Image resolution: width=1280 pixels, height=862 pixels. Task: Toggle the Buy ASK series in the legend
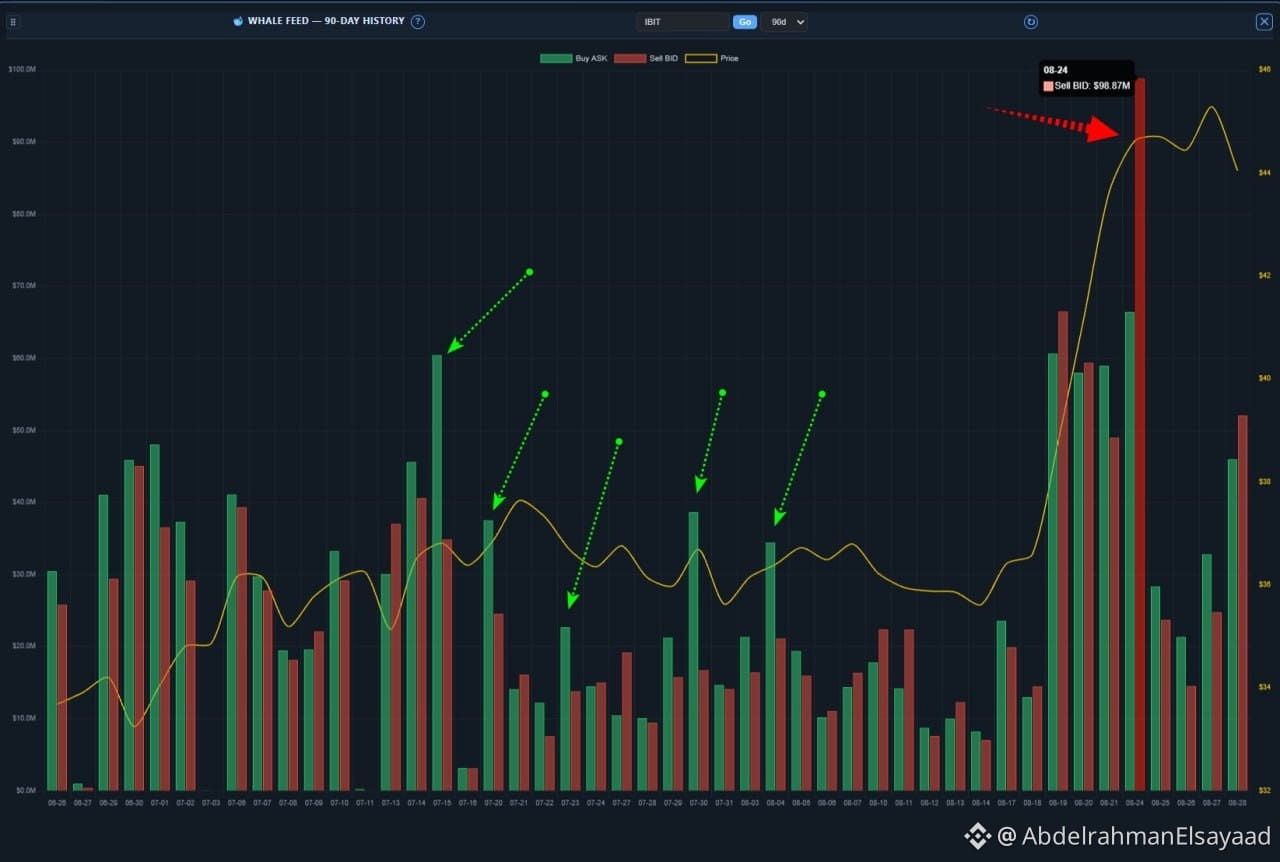click(x=574, y=59)
